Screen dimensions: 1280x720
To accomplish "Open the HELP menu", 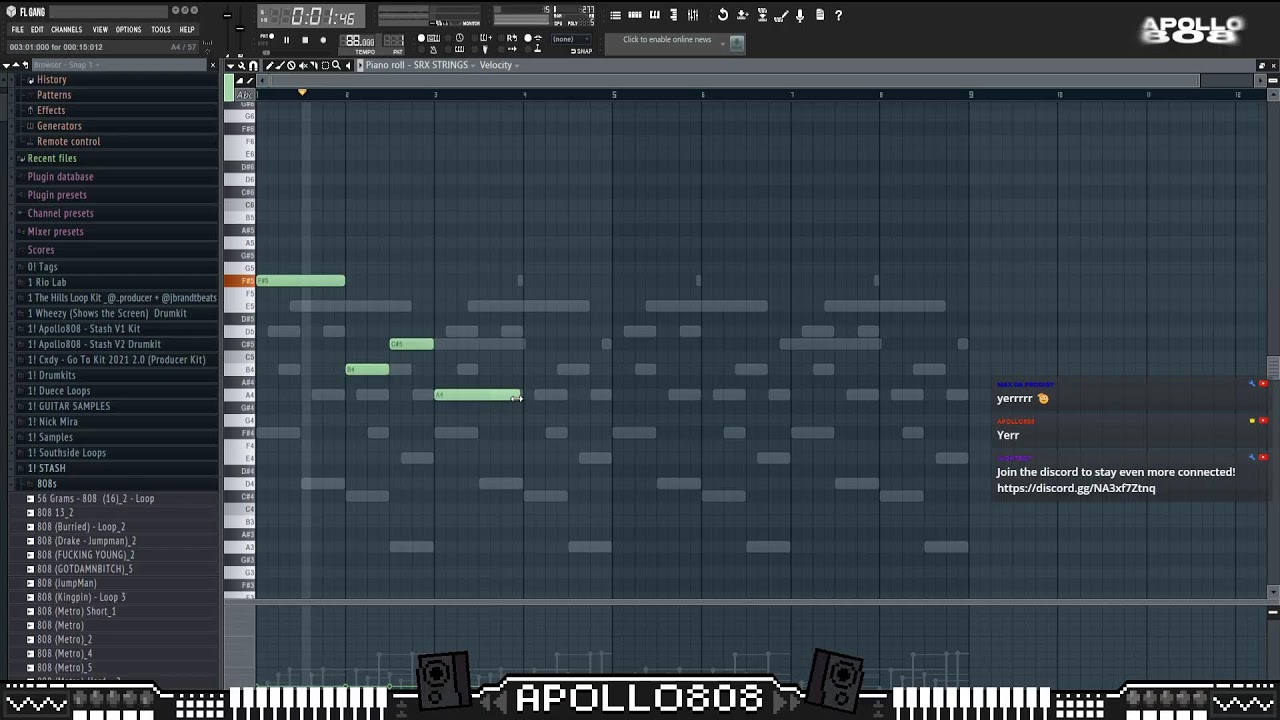I will pyautogui.click(x=187, y=29).
